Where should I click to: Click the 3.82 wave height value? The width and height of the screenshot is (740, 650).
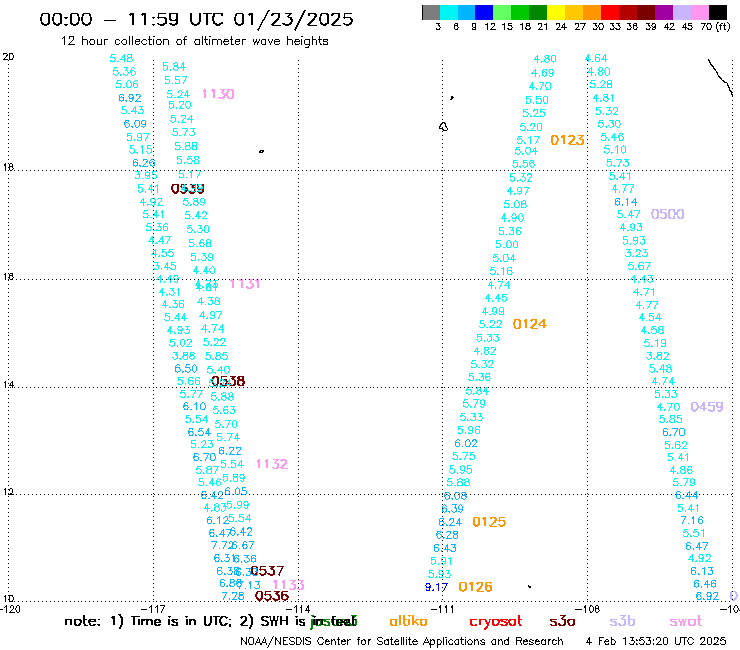657,356
